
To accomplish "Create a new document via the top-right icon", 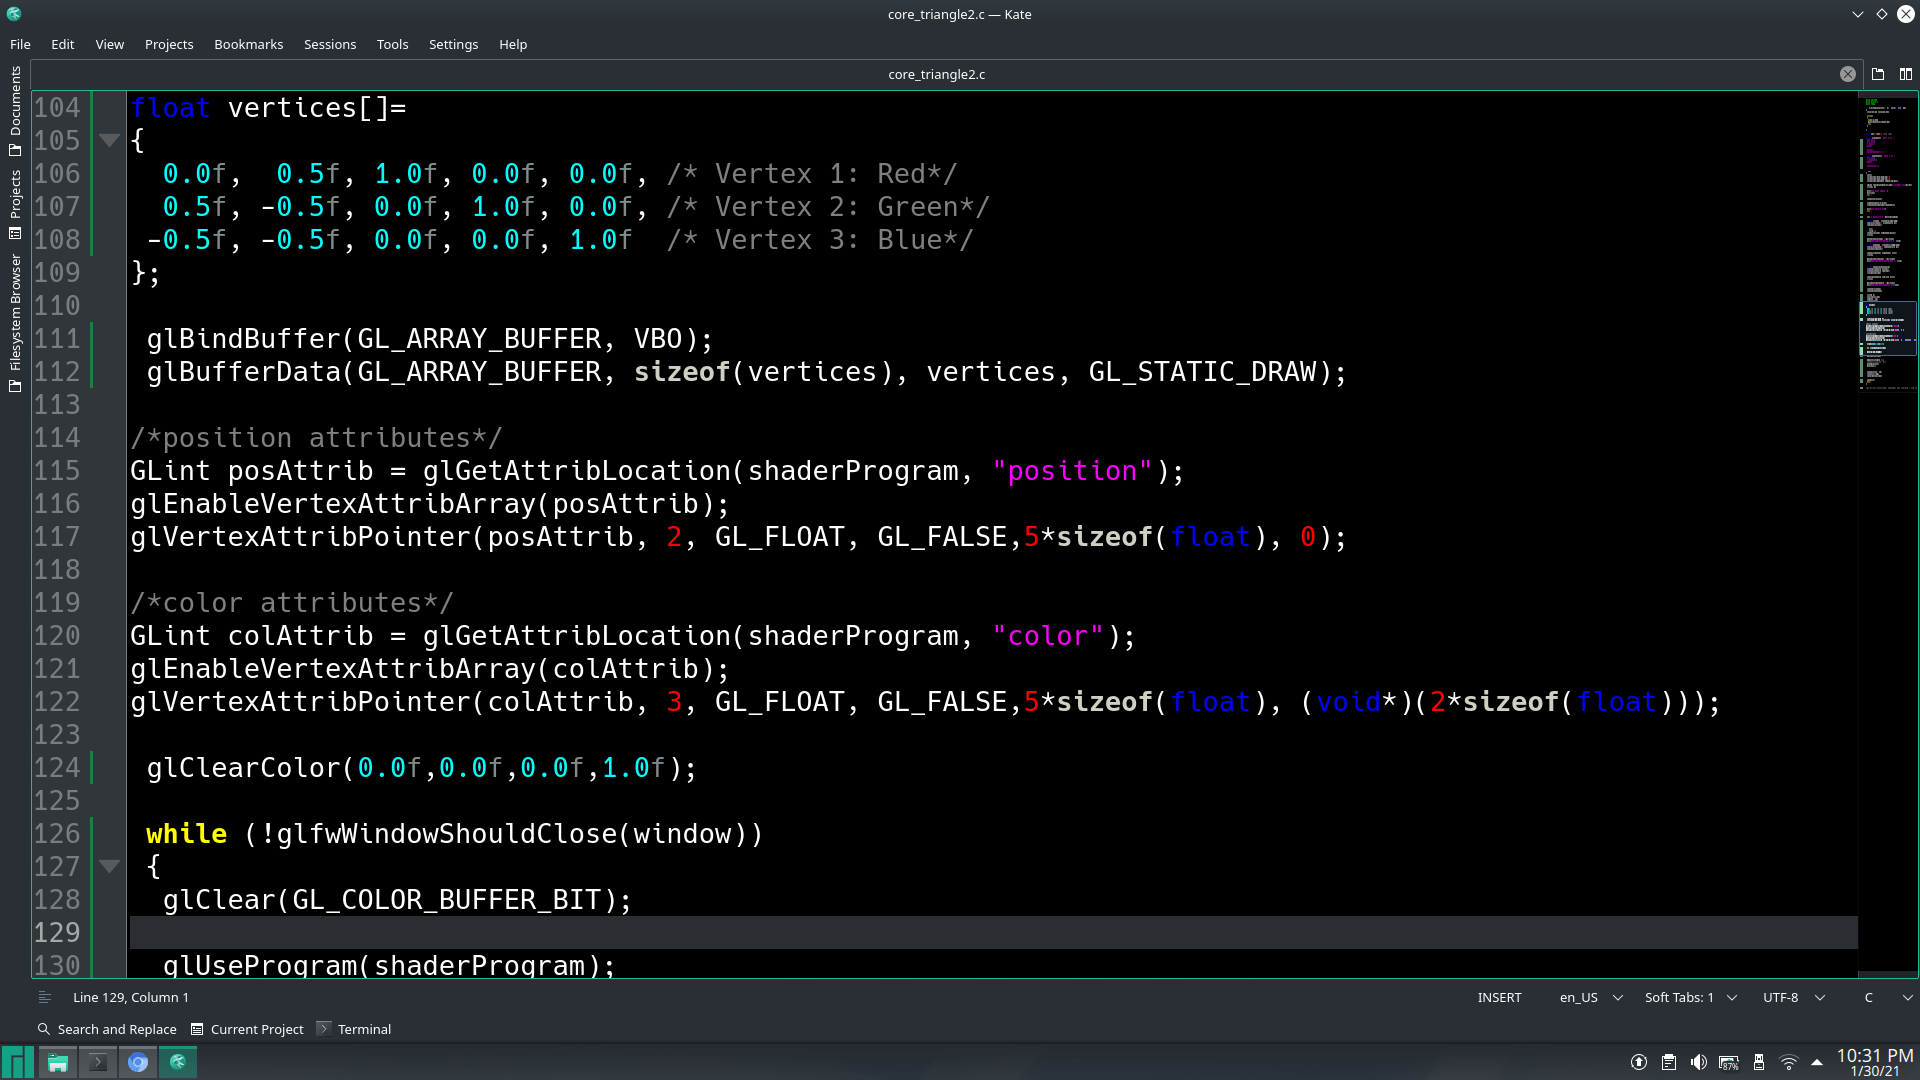I will [1878, 73].
